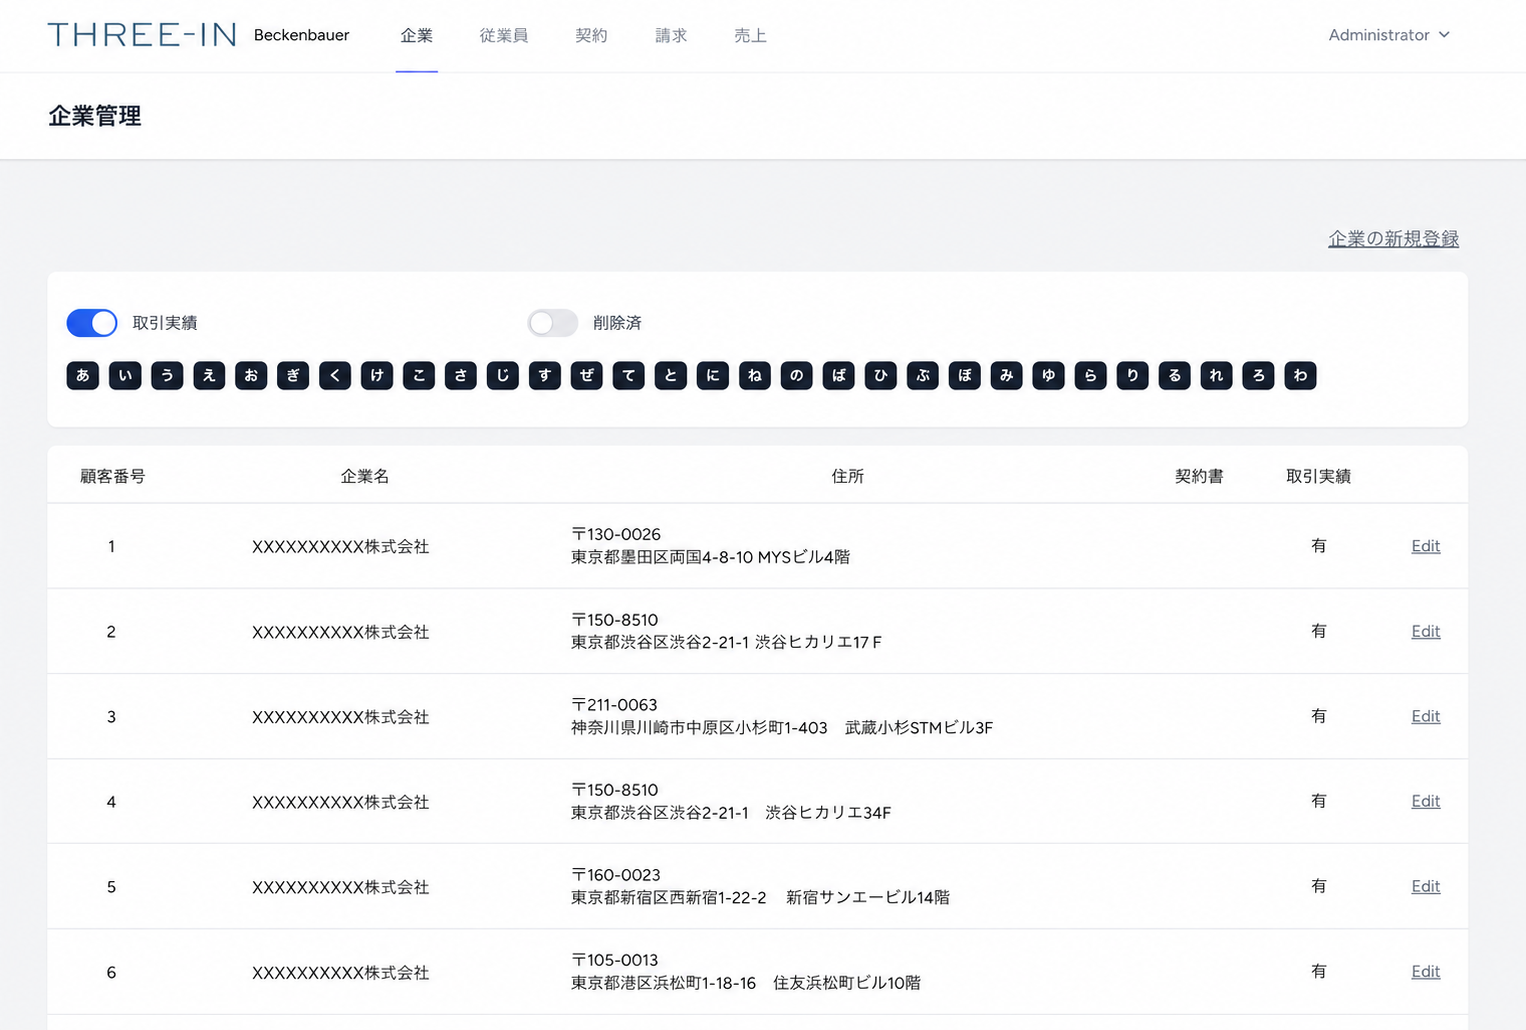Filter companies by に
The width and height of the screenshot is (1526, 1030).
713,376
